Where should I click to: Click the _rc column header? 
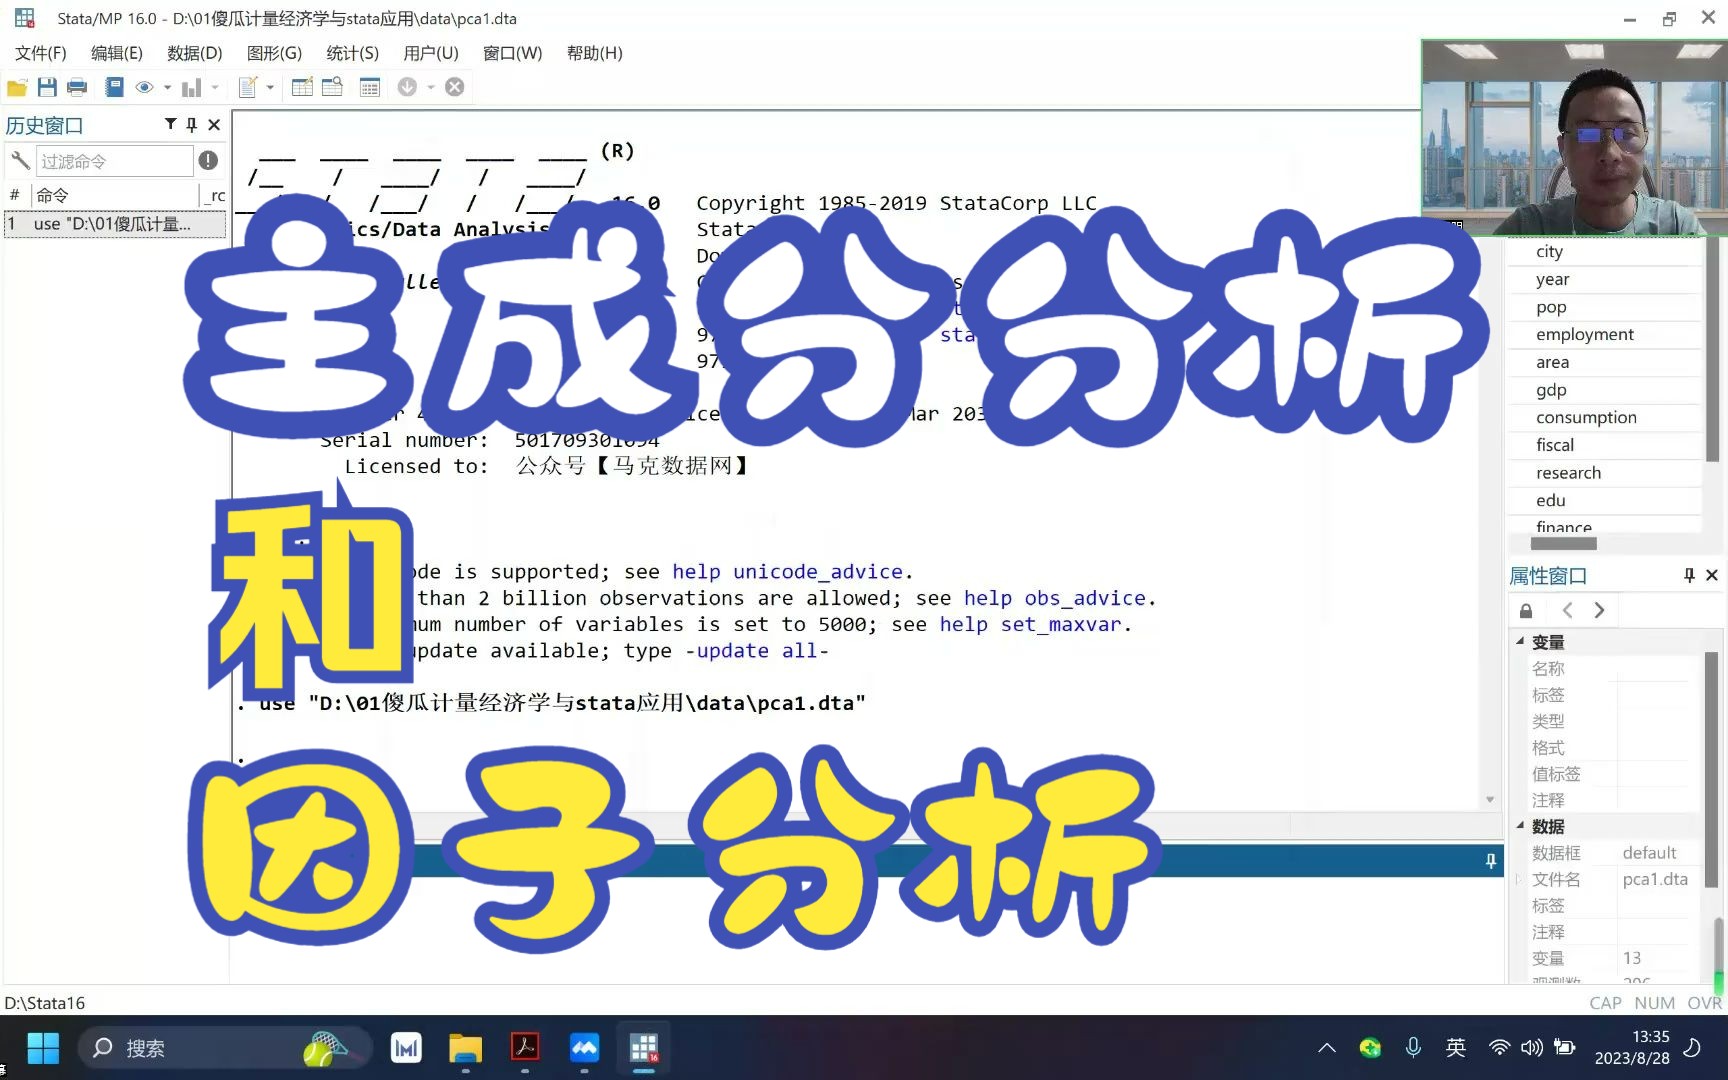click(x=216, y=195)
